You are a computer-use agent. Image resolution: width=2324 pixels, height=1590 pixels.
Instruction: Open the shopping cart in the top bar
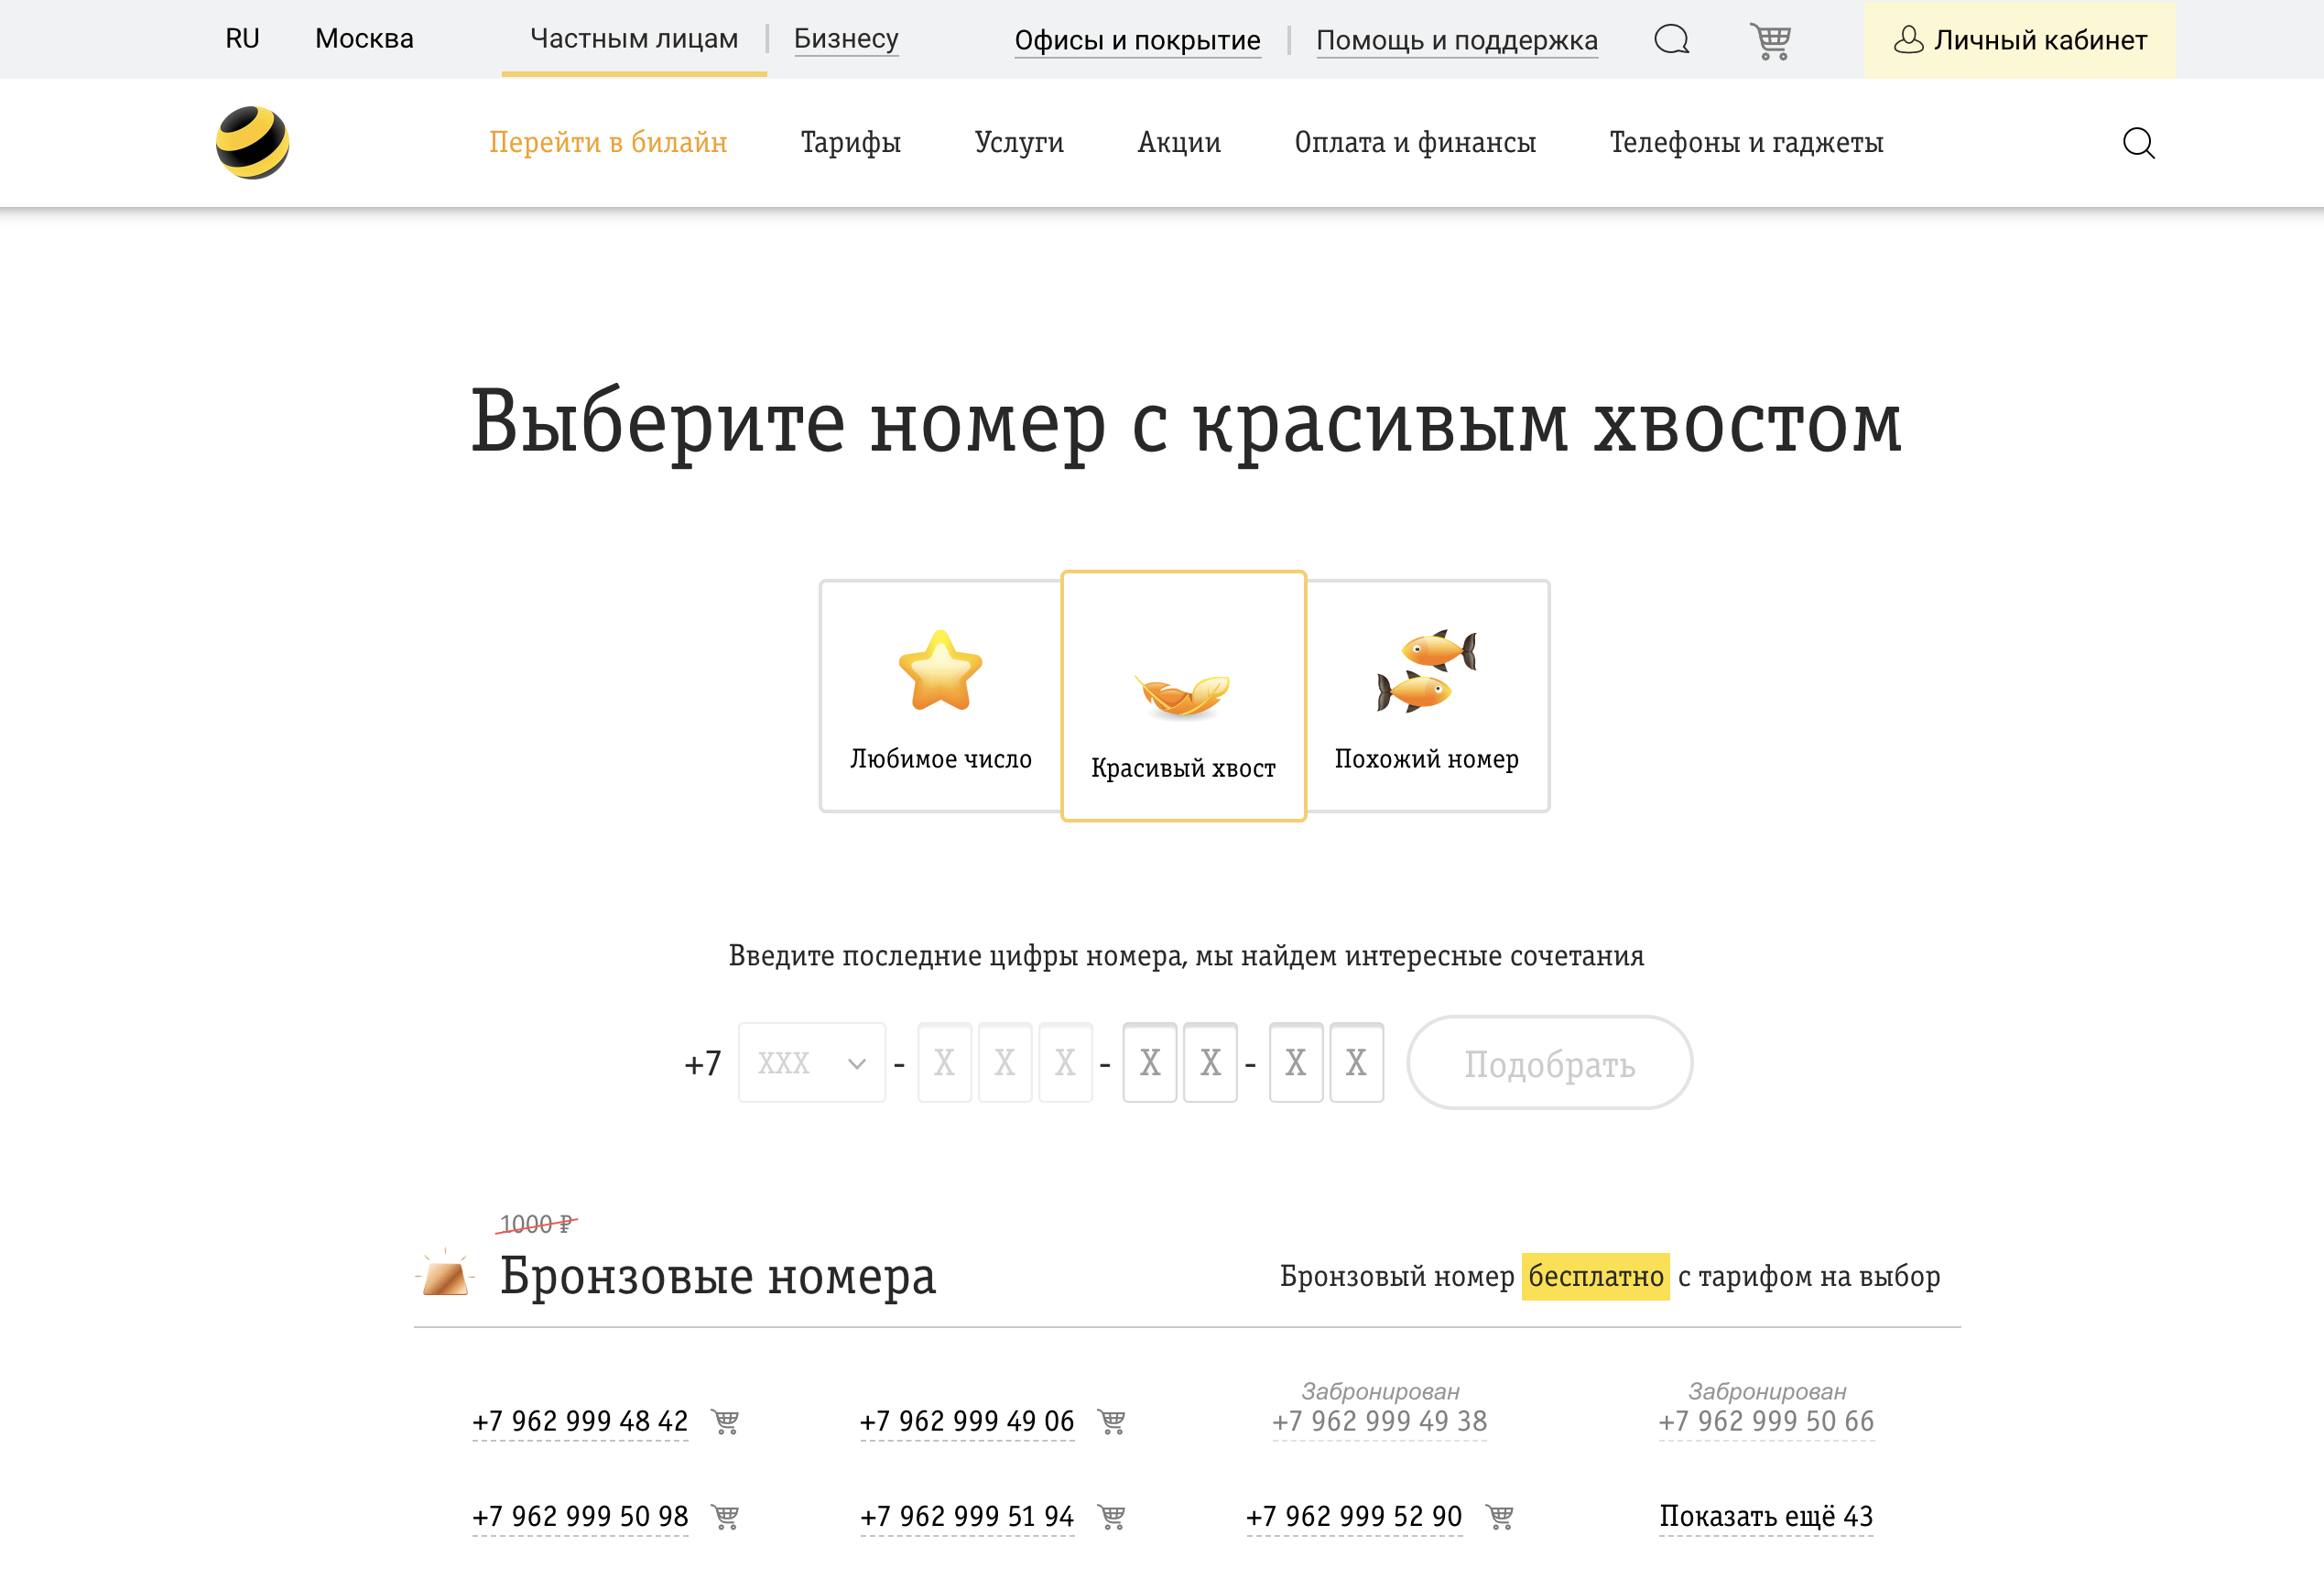1770,40
